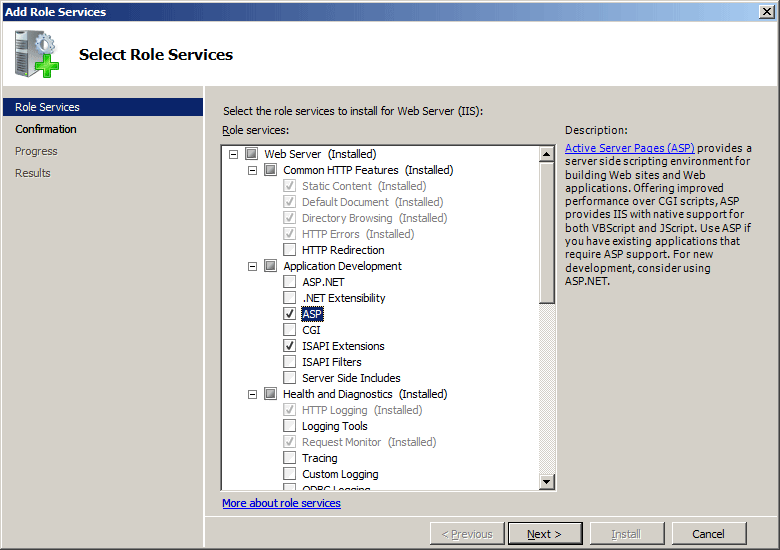Enable the ASP.NET checkbox
780x550 pixels.
(x=290, y=282)
